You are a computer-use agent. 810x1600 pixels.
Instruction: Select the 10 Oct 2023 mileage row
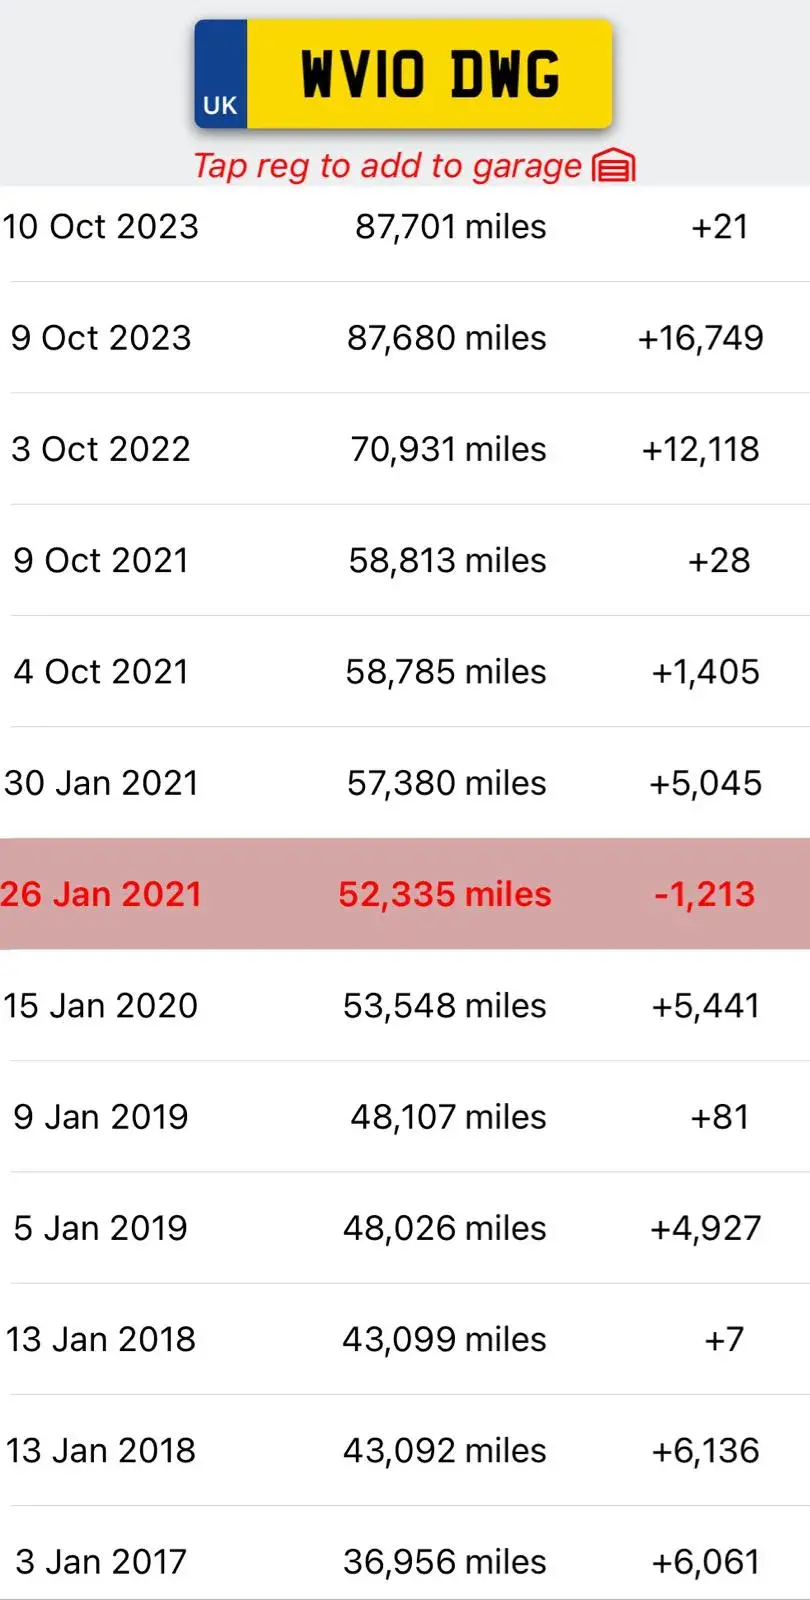point(405,227)
